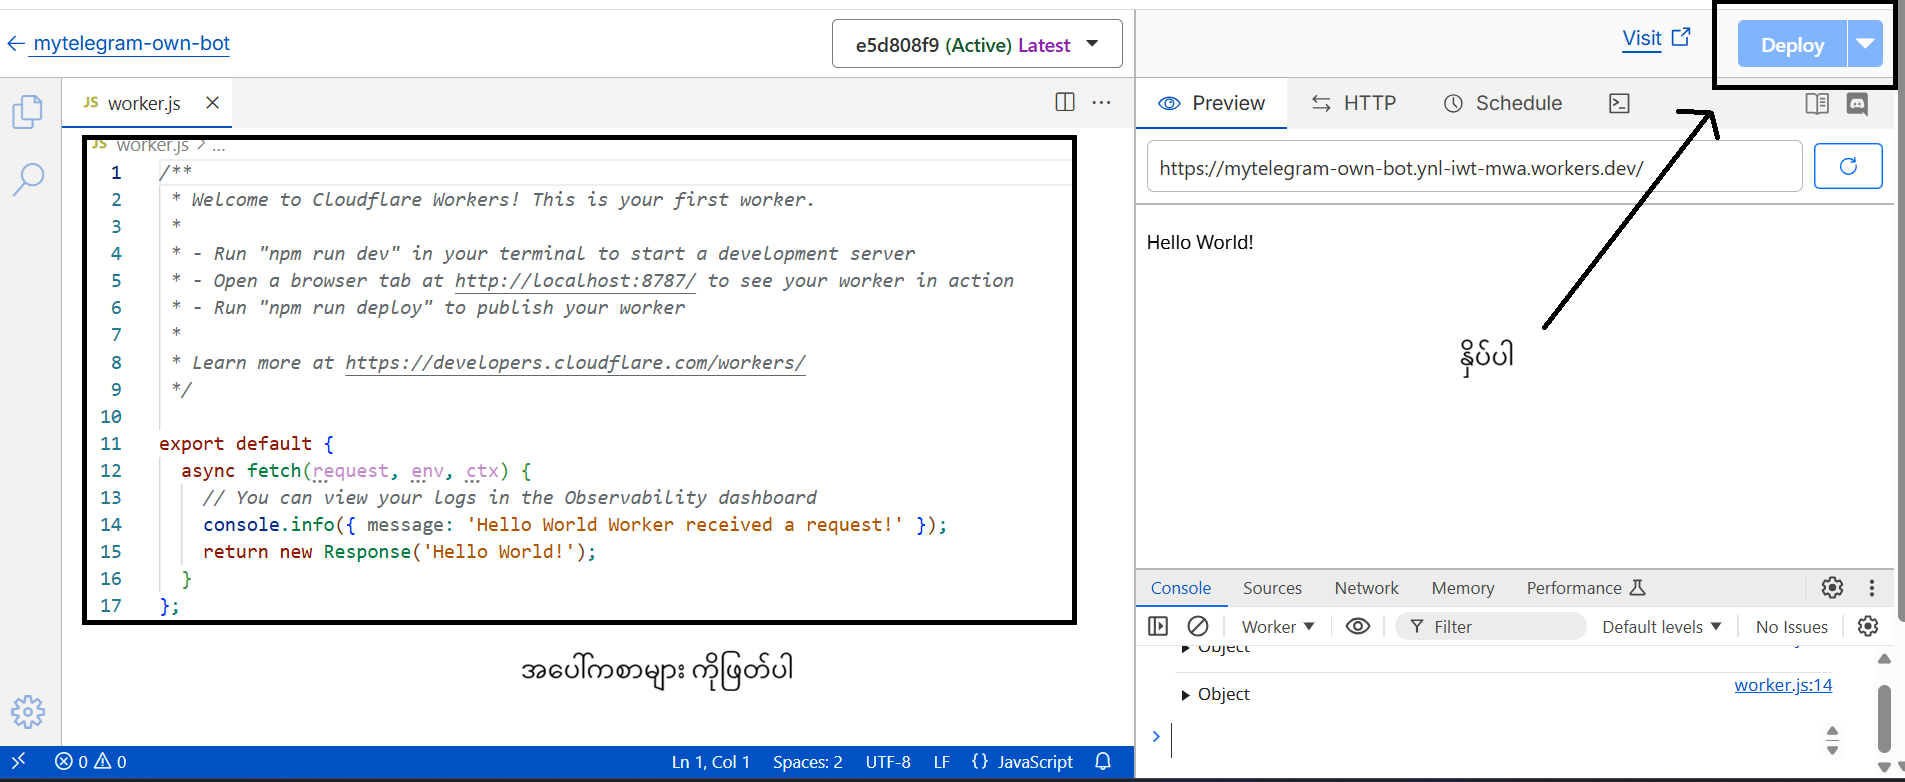Open the Visit link
Viewport: 1905px width, 782px height.
(x=1656, y=38)
